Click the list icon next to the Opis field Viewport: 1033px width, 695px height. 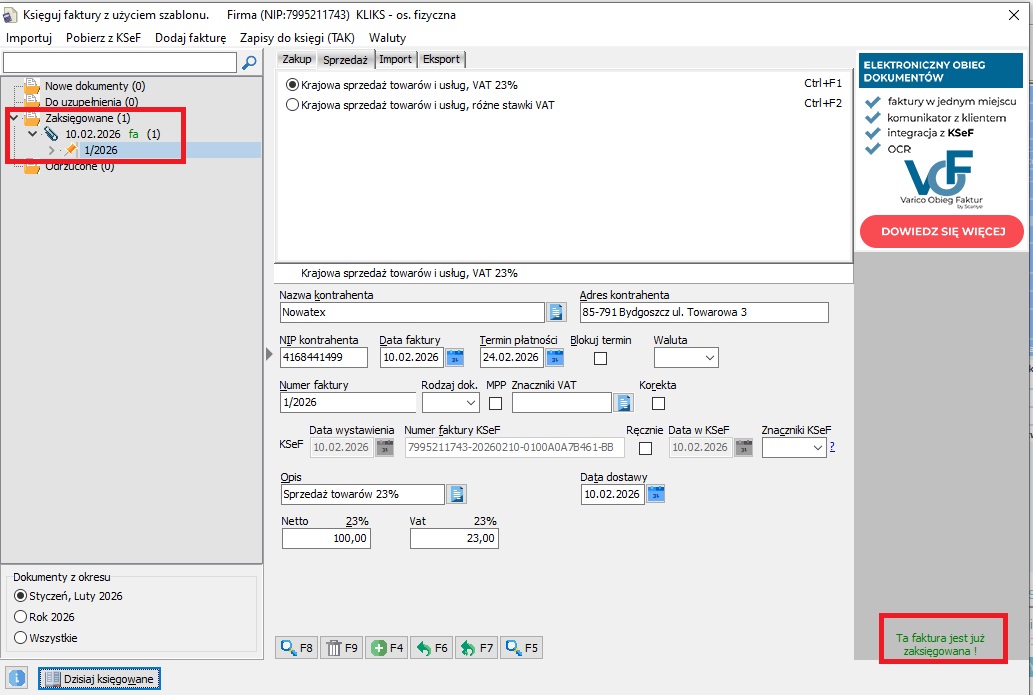(x=457, y=494)
